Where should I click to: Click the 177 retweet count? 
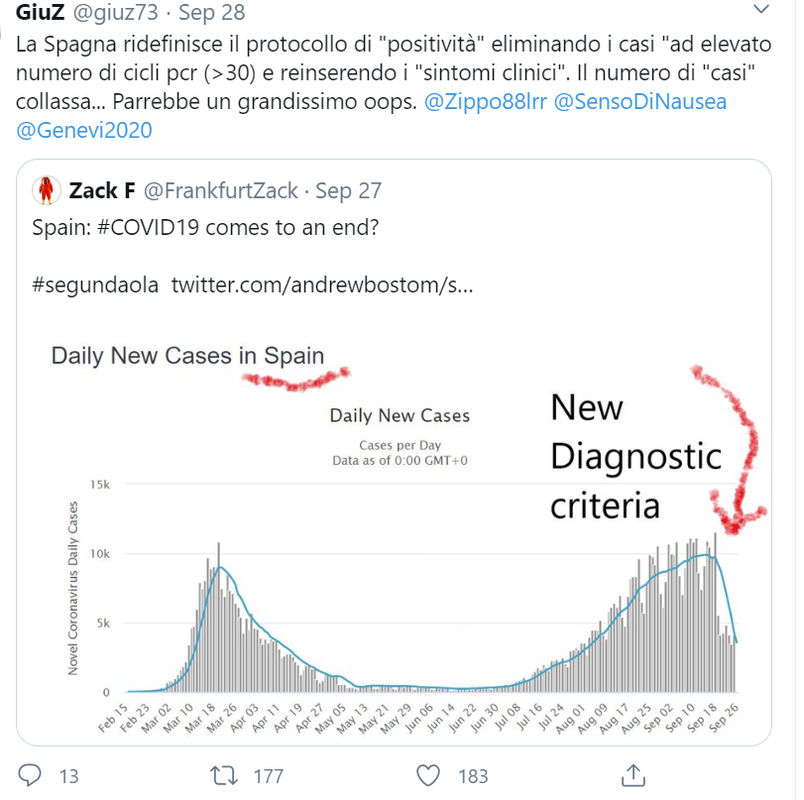click(269, 776)
